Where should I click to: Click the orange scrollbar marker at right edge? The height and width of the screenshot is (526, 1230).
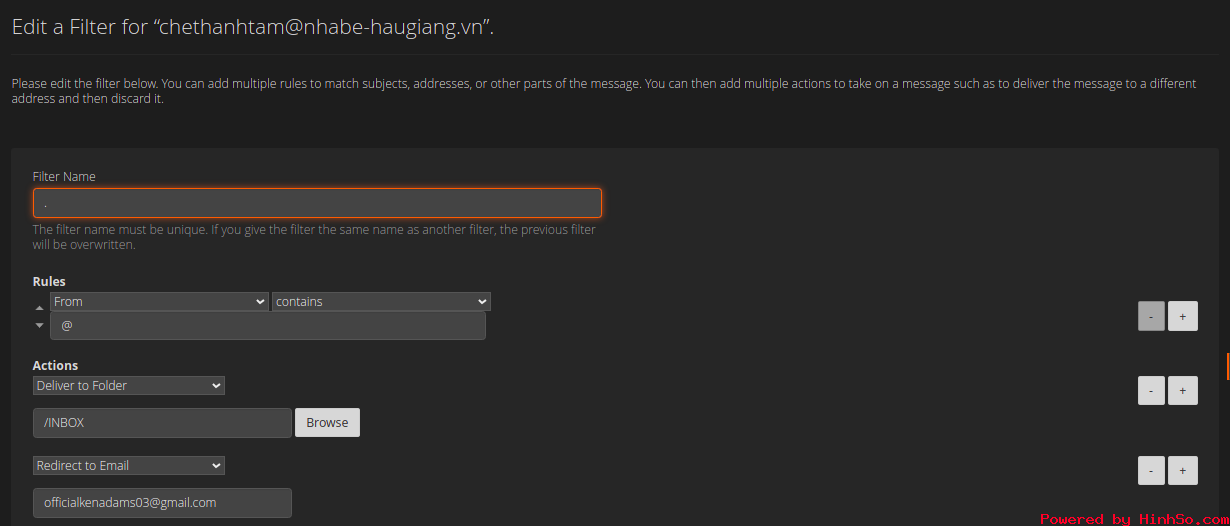point(1227,366)
